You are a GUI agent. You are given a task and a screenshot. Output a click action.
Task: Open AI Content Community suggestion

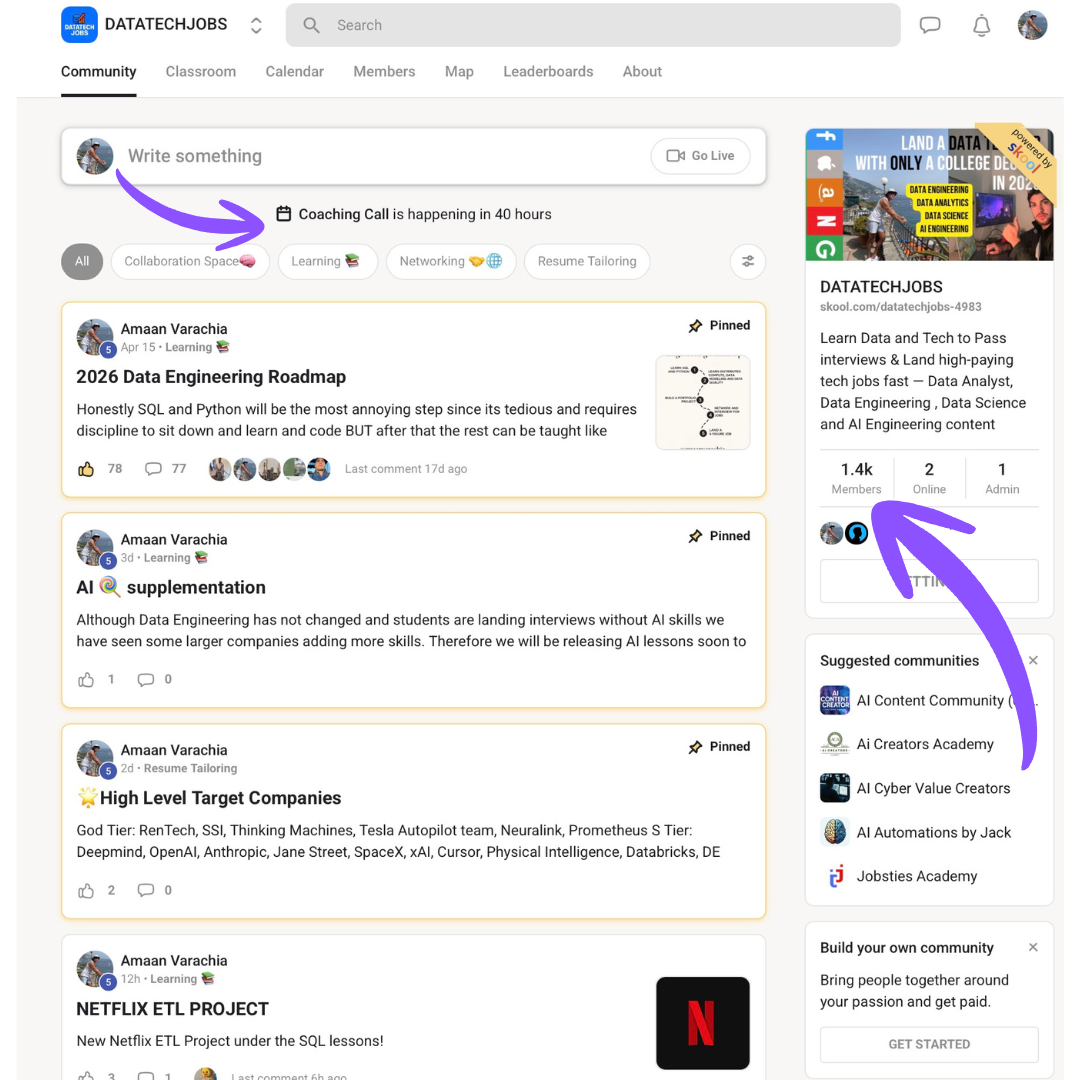(929, 700)
